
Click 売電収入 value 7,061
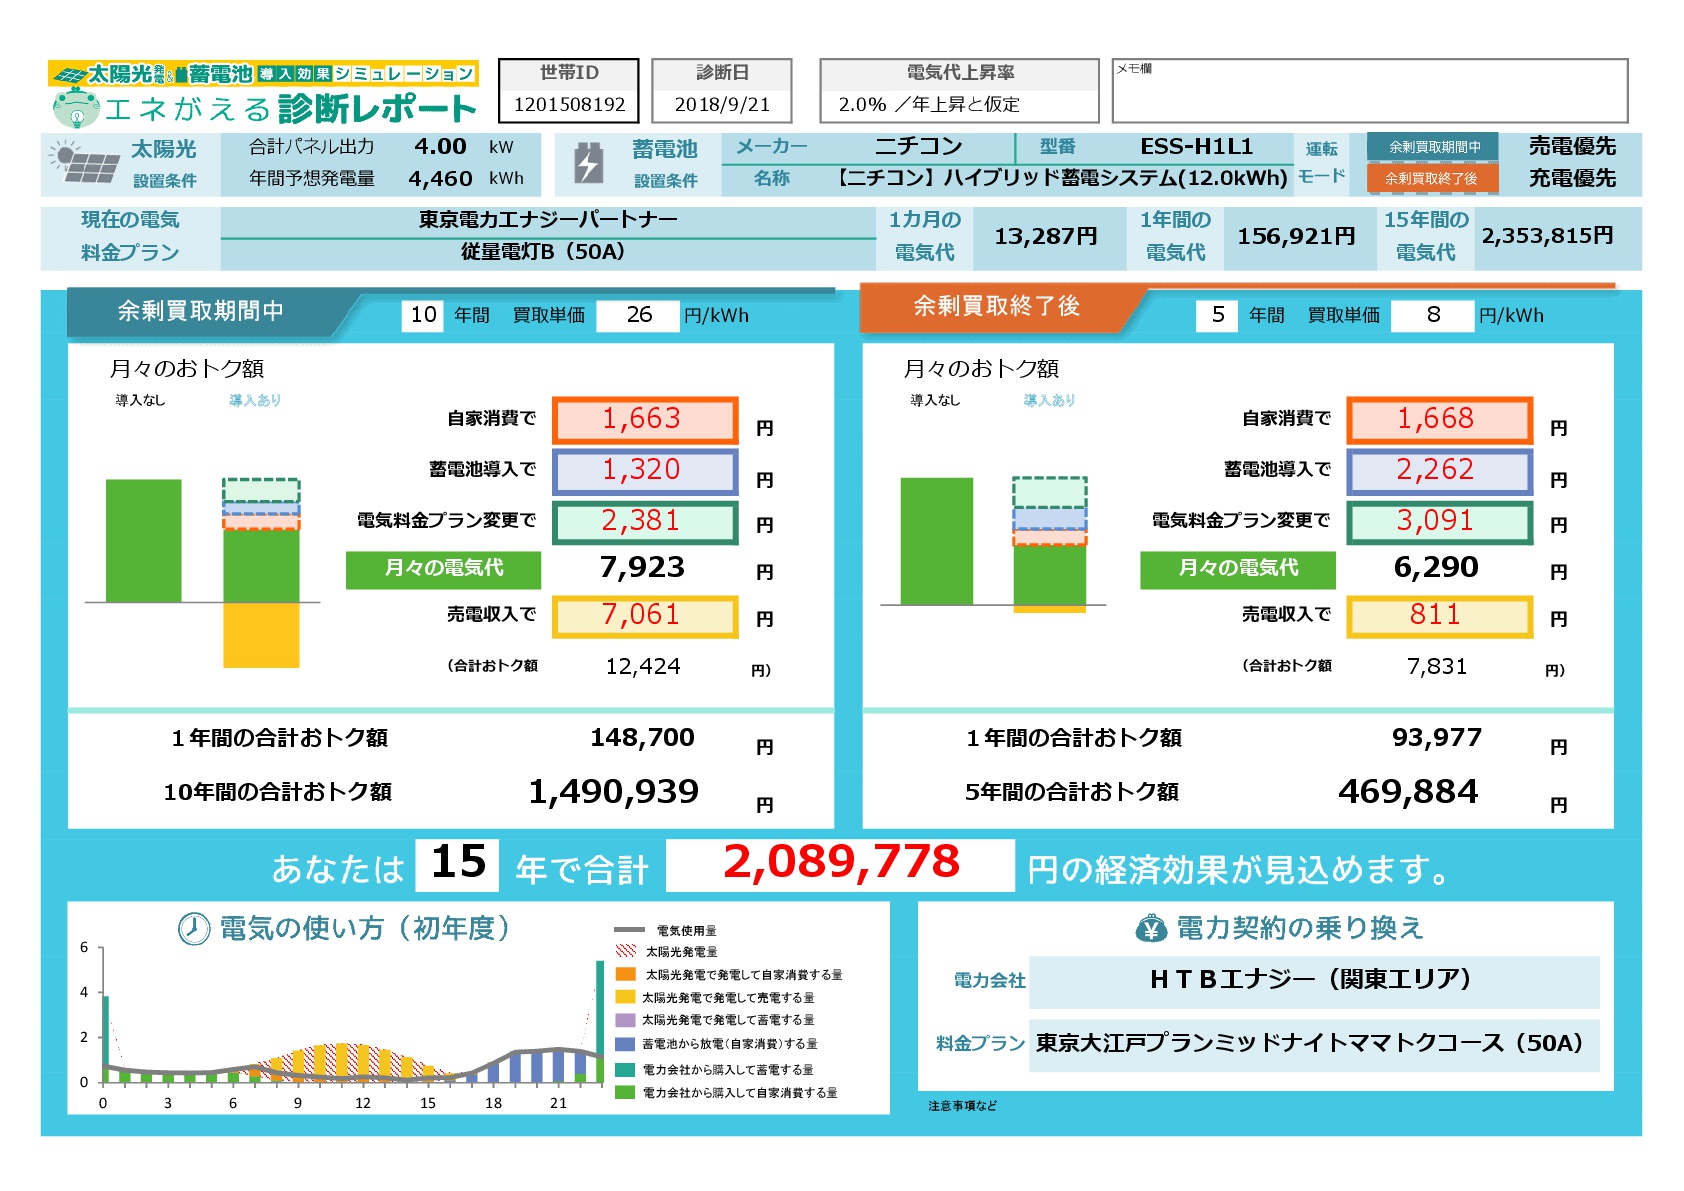tap(645, 616)
